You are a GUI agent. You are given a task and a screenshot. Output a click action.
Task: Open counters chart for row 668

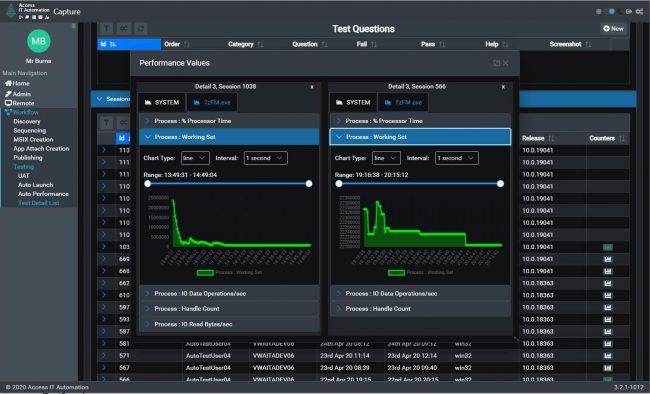(x=607, y=271)
